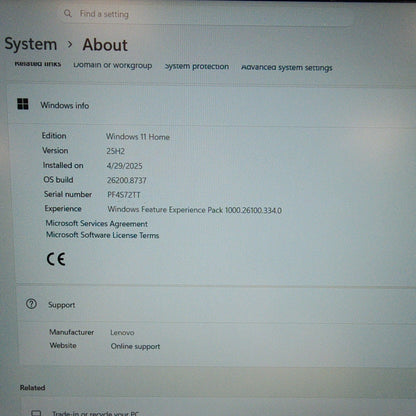Viewport: 416px width, 416px height.
Task: Click the CE mark icon
Action: pyautogui.click(x=56, y=259)
